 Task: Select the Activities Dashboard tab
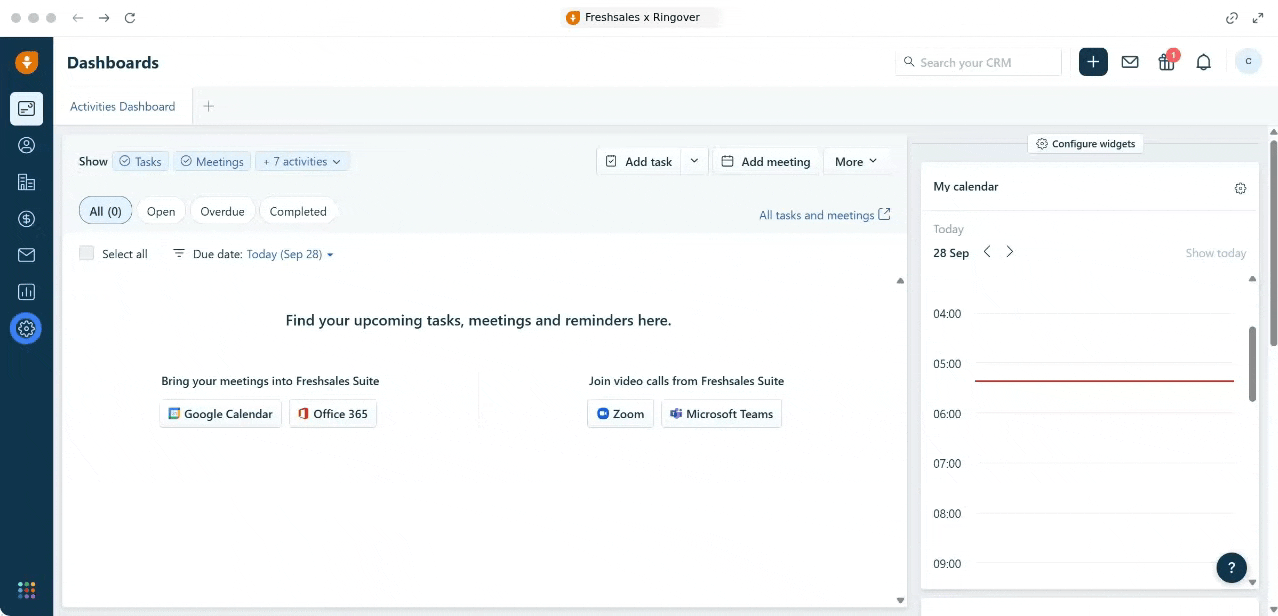click(x=122, y=106)
